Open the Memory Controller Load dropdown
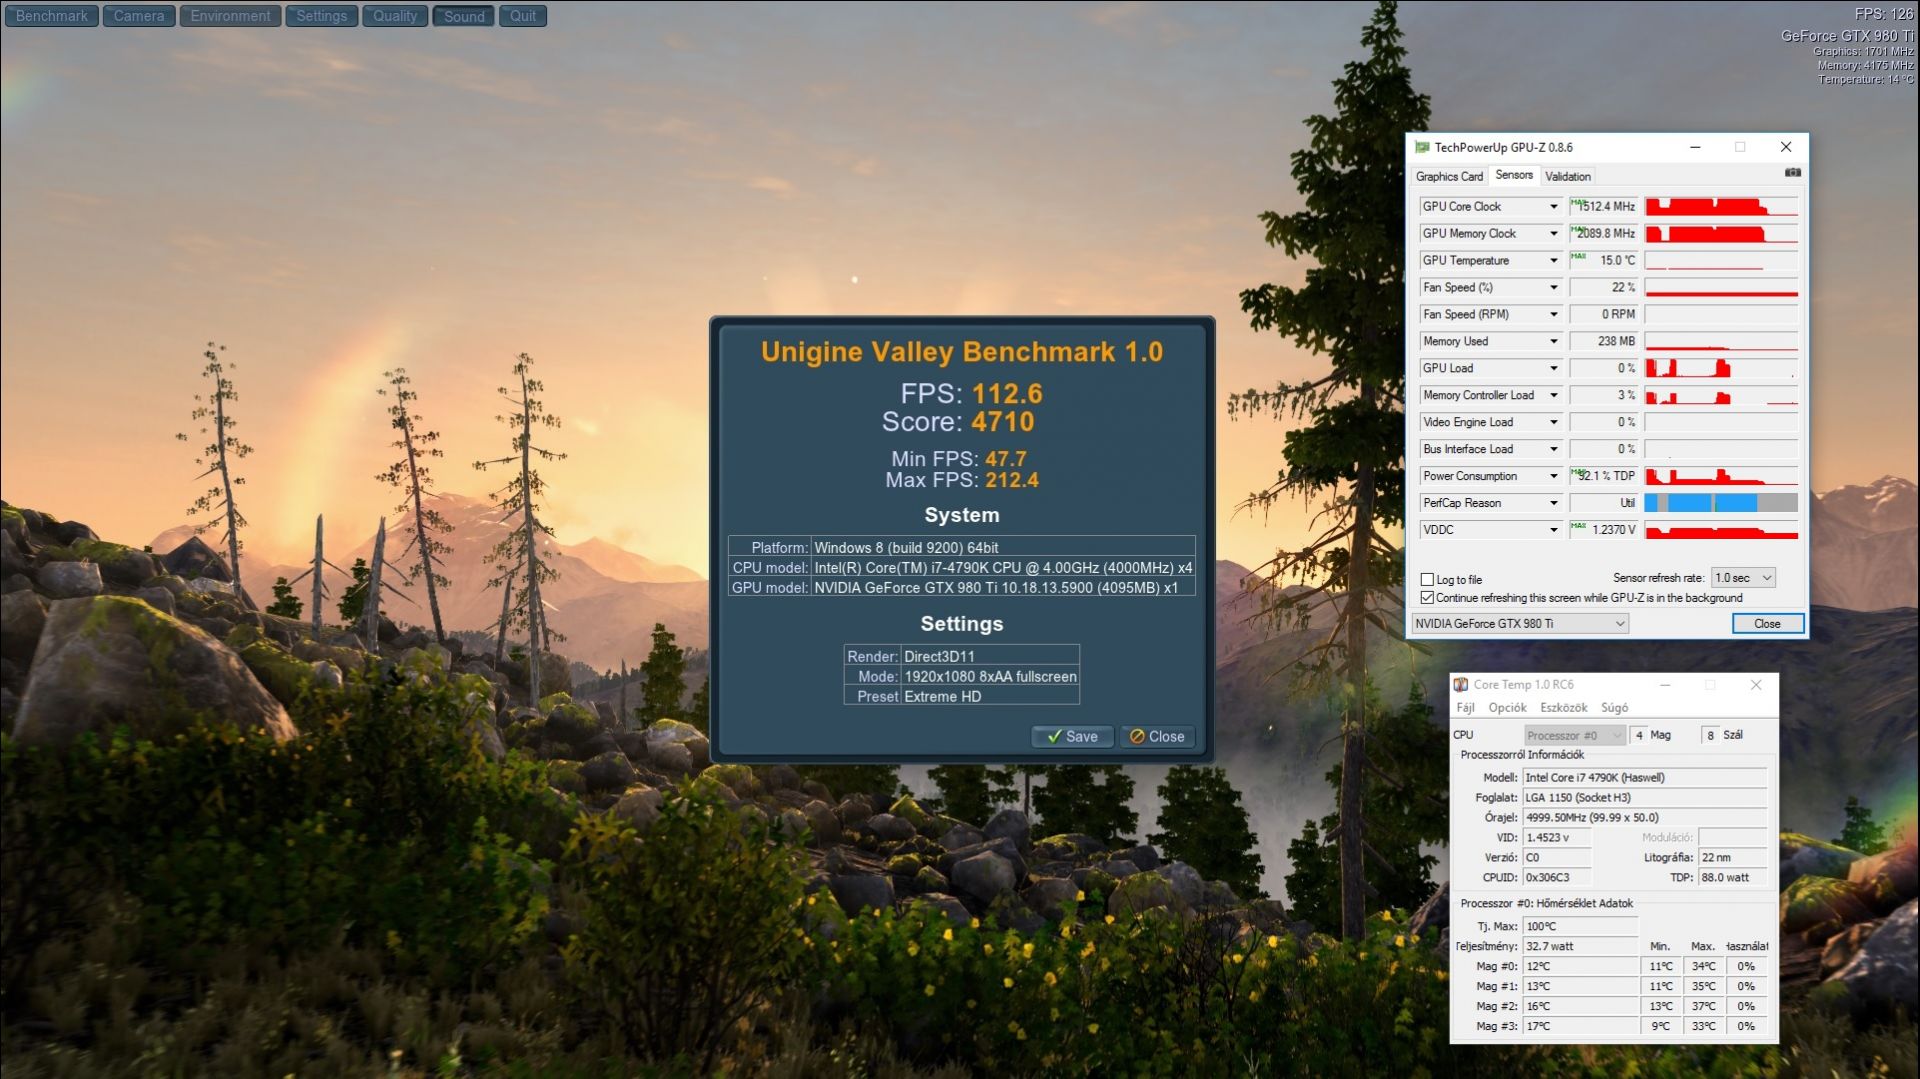This screenshot has height=1079, width=1920. (1553, 396)
